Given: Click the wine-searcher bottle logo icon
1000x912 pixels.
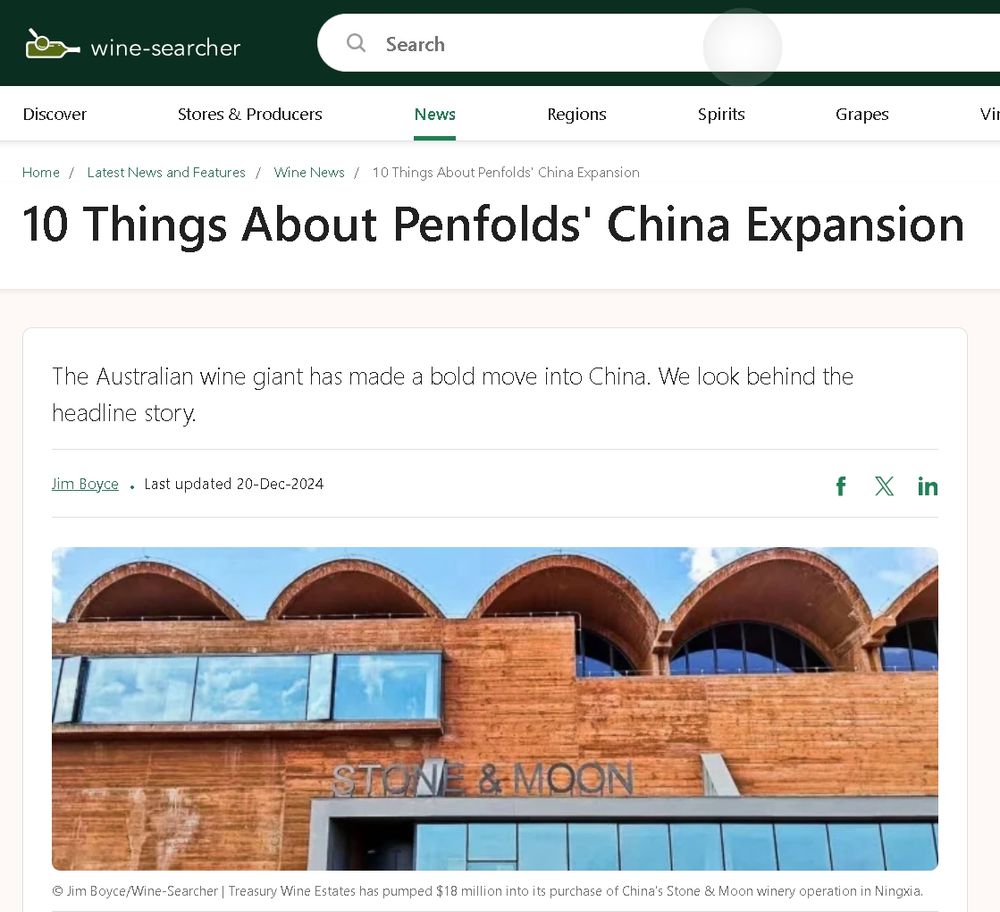Looking at the screenshot, I should point(53,45).
